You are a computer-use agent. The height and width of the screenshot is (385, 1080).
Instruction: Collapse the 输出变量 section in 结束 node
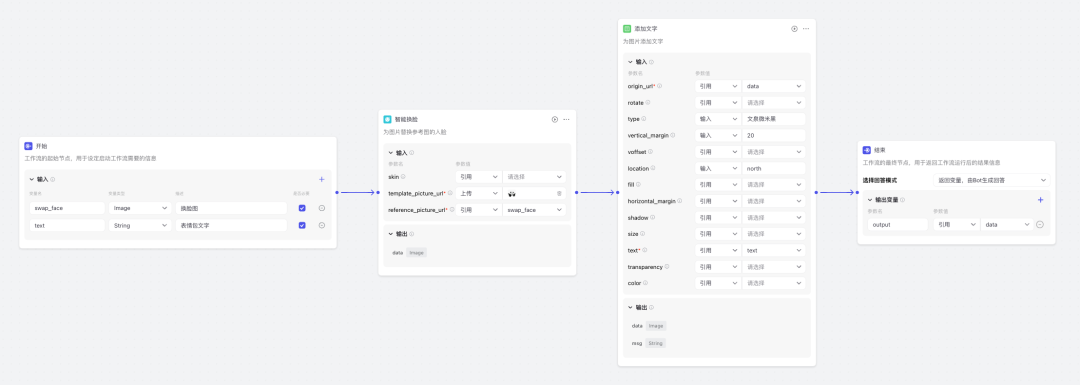870,200
